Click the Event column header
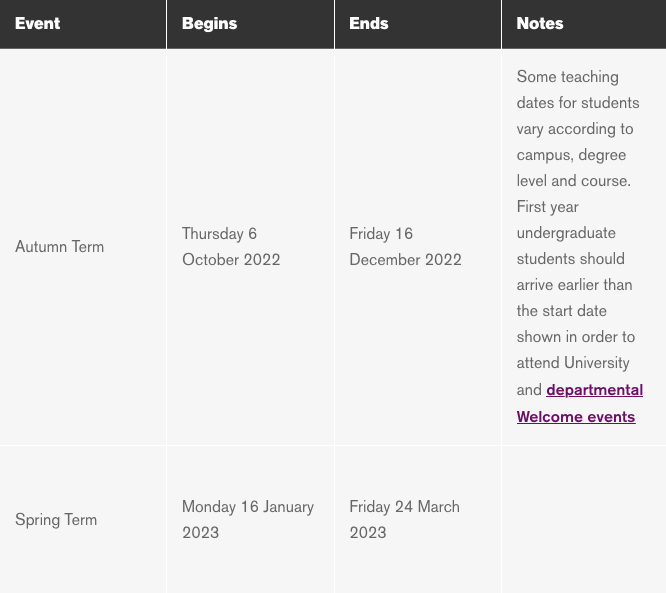The height and width of the screenshot is (593, 666). pyautogui.click(x=38, y=23)
